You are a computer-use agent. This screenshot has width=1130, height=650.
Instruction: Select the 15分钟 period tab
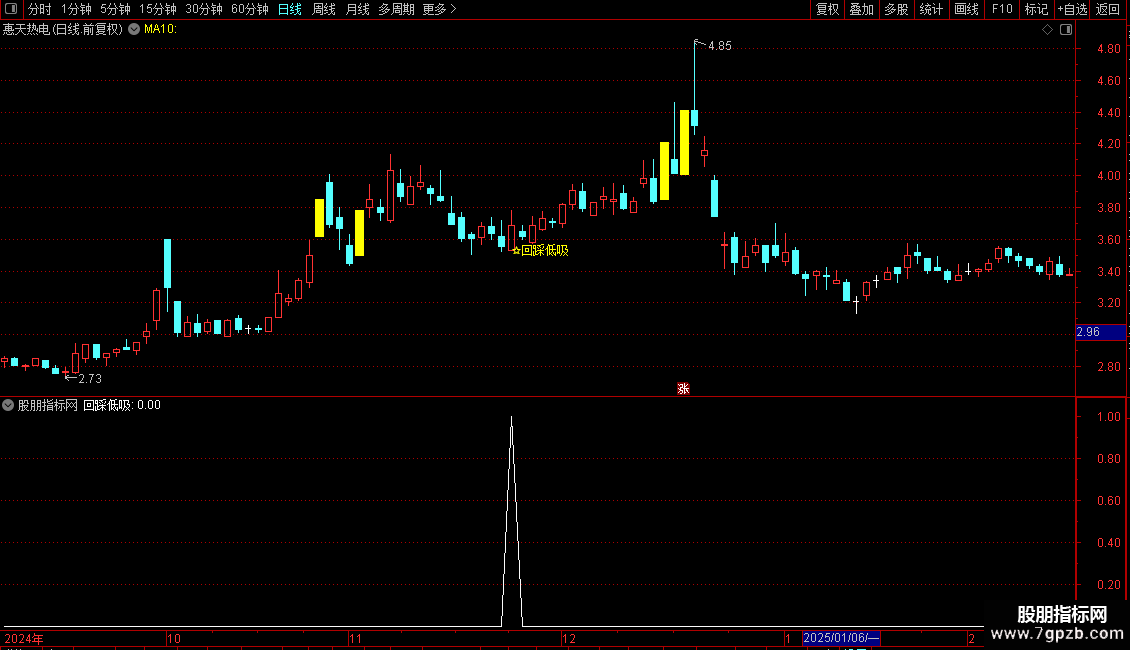click(x=158, y=9)
